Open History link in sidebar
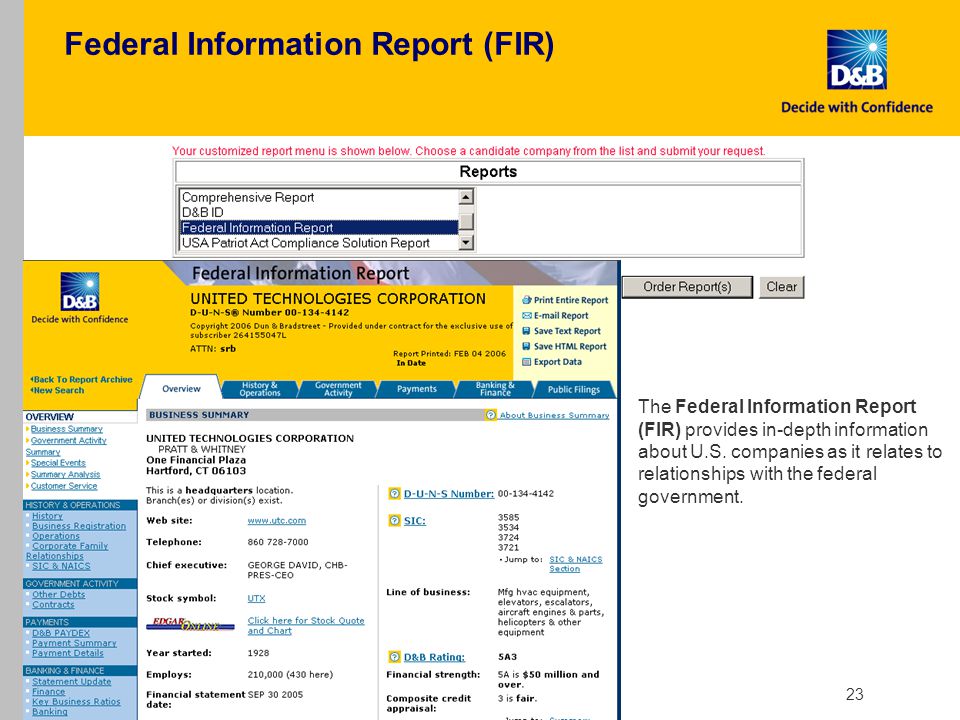The image size is (960, 720). tap(47, 516)
